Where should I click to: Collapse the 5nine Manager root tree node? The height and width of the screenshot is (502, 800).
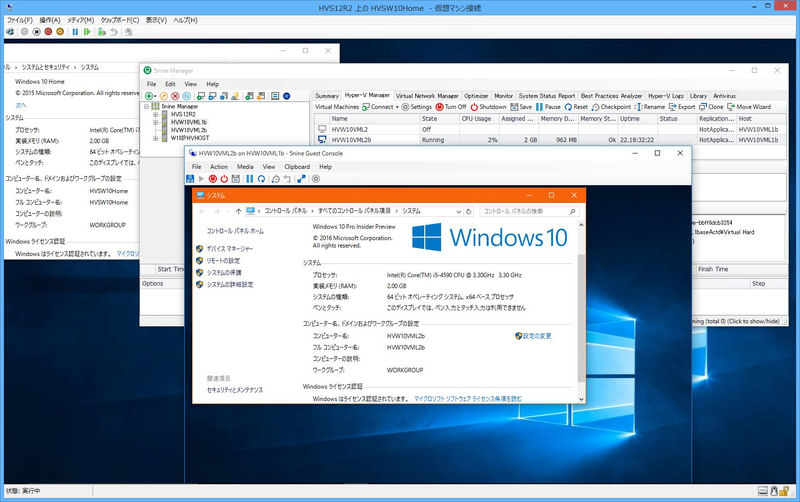pos(147,106)
